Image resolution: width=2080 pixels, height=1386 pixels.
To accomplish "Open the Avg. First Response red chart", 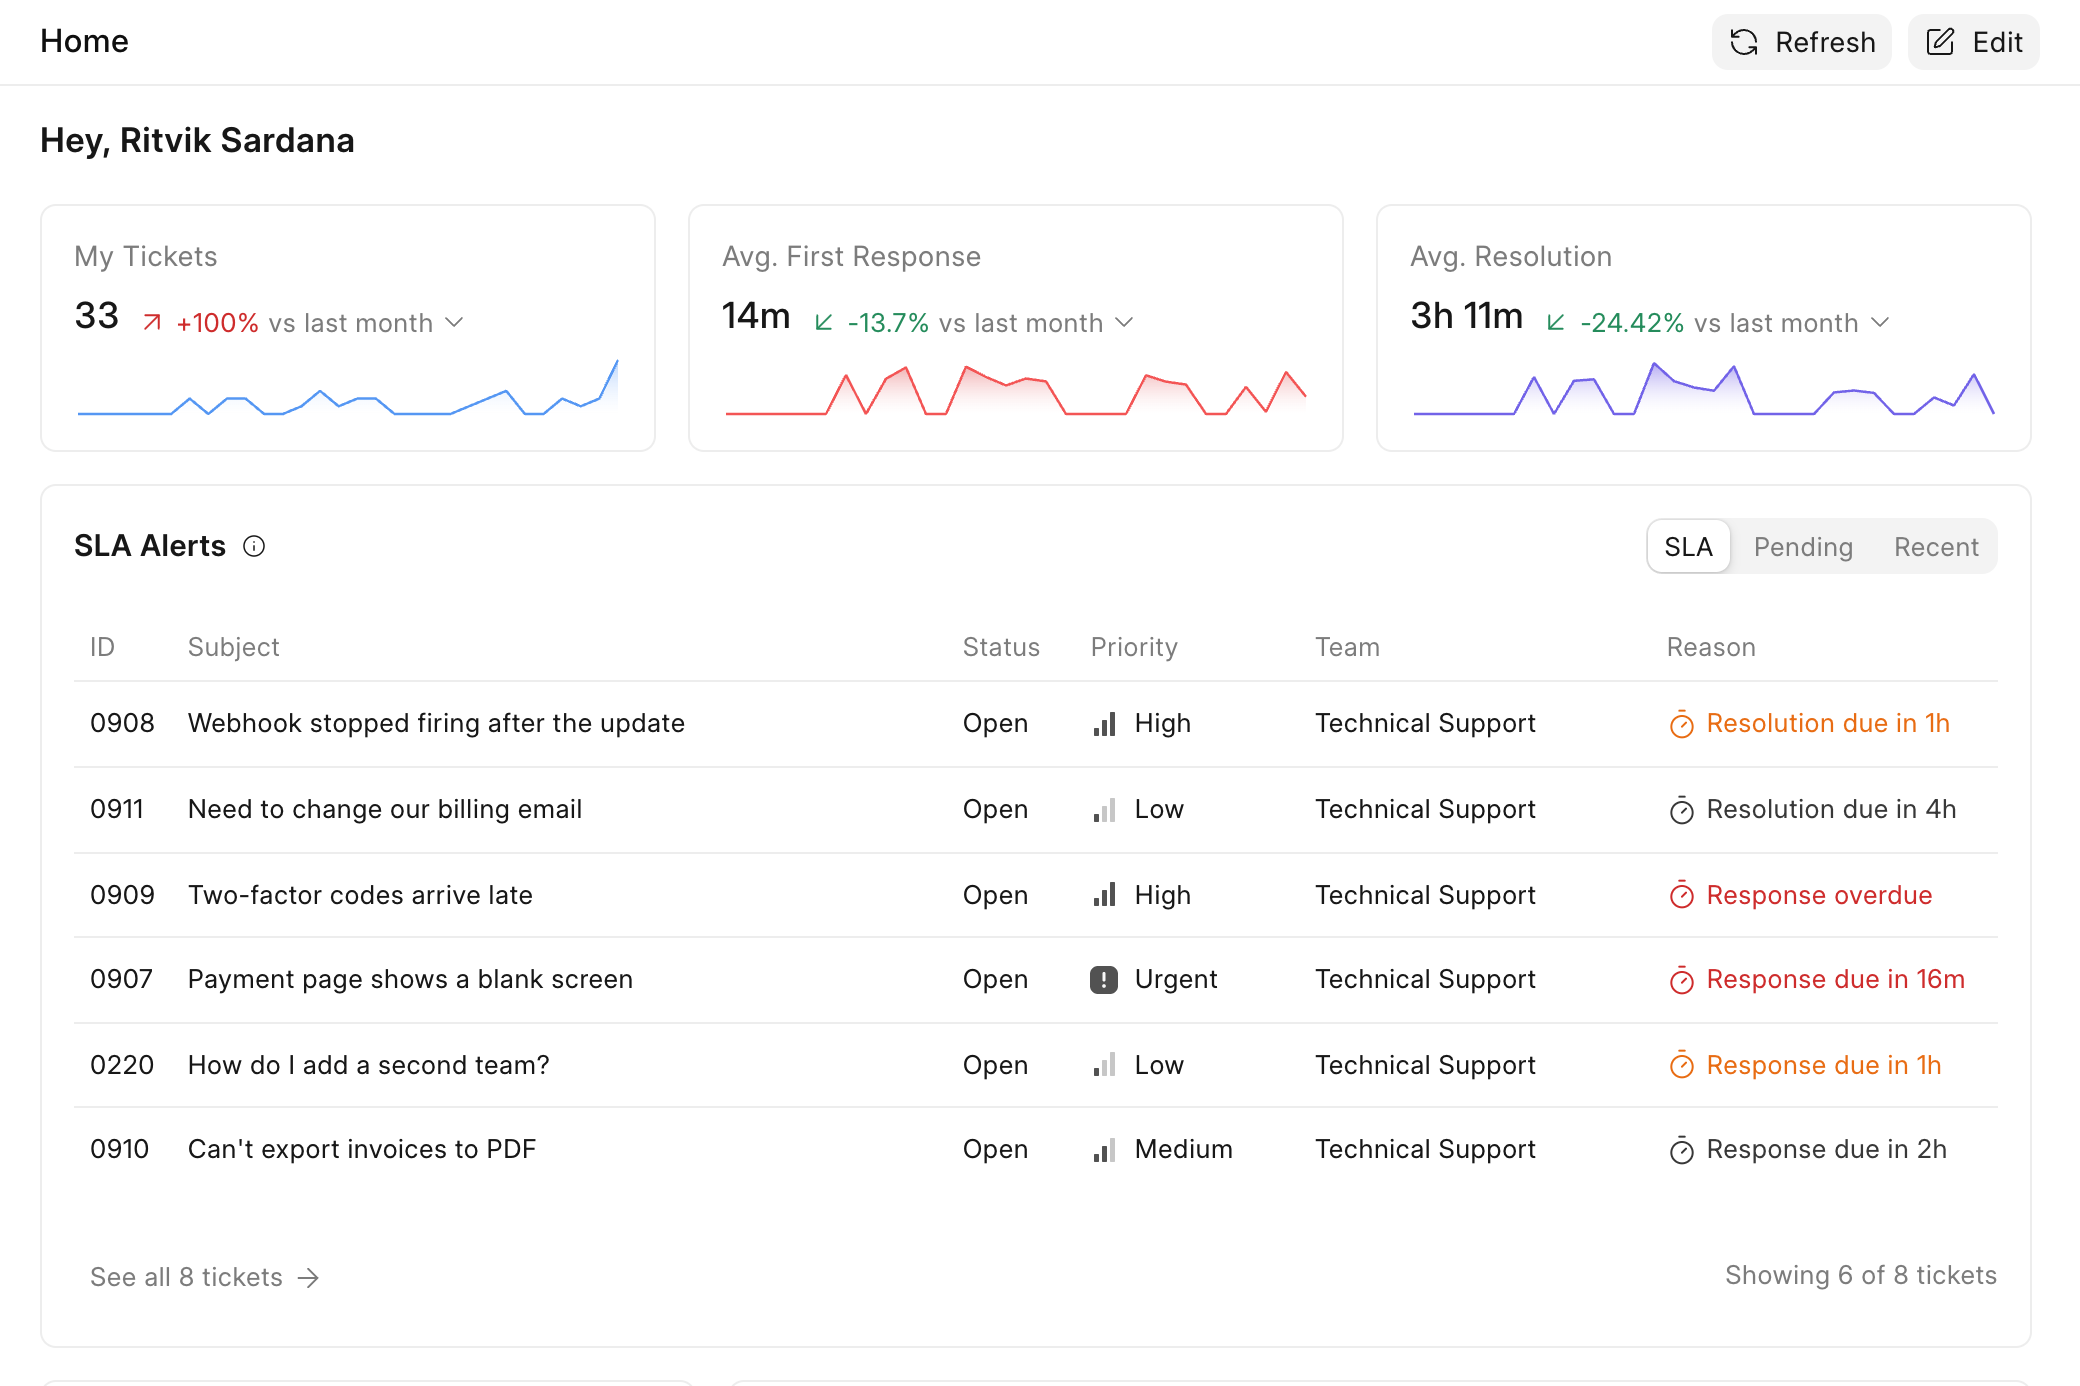I will click(1016, 390).
